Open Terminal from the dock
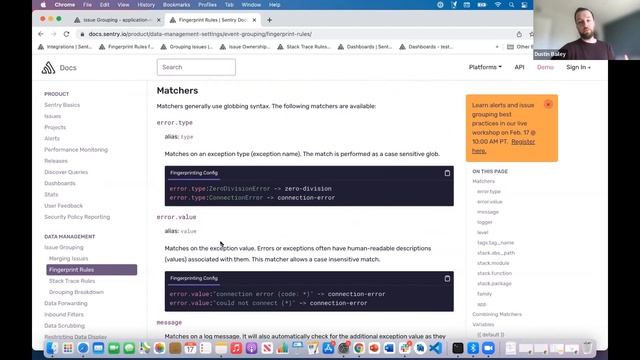640x360 pixels. 458,348
